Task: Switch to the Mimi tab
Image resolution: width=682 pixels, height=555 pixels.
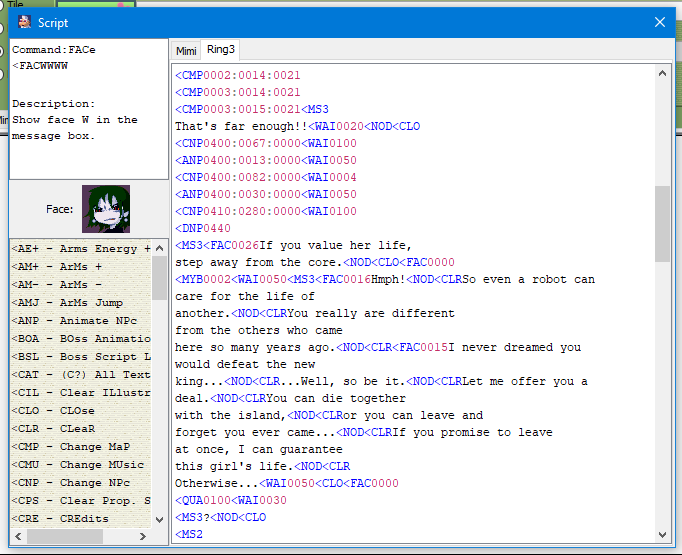Action: 186,51
